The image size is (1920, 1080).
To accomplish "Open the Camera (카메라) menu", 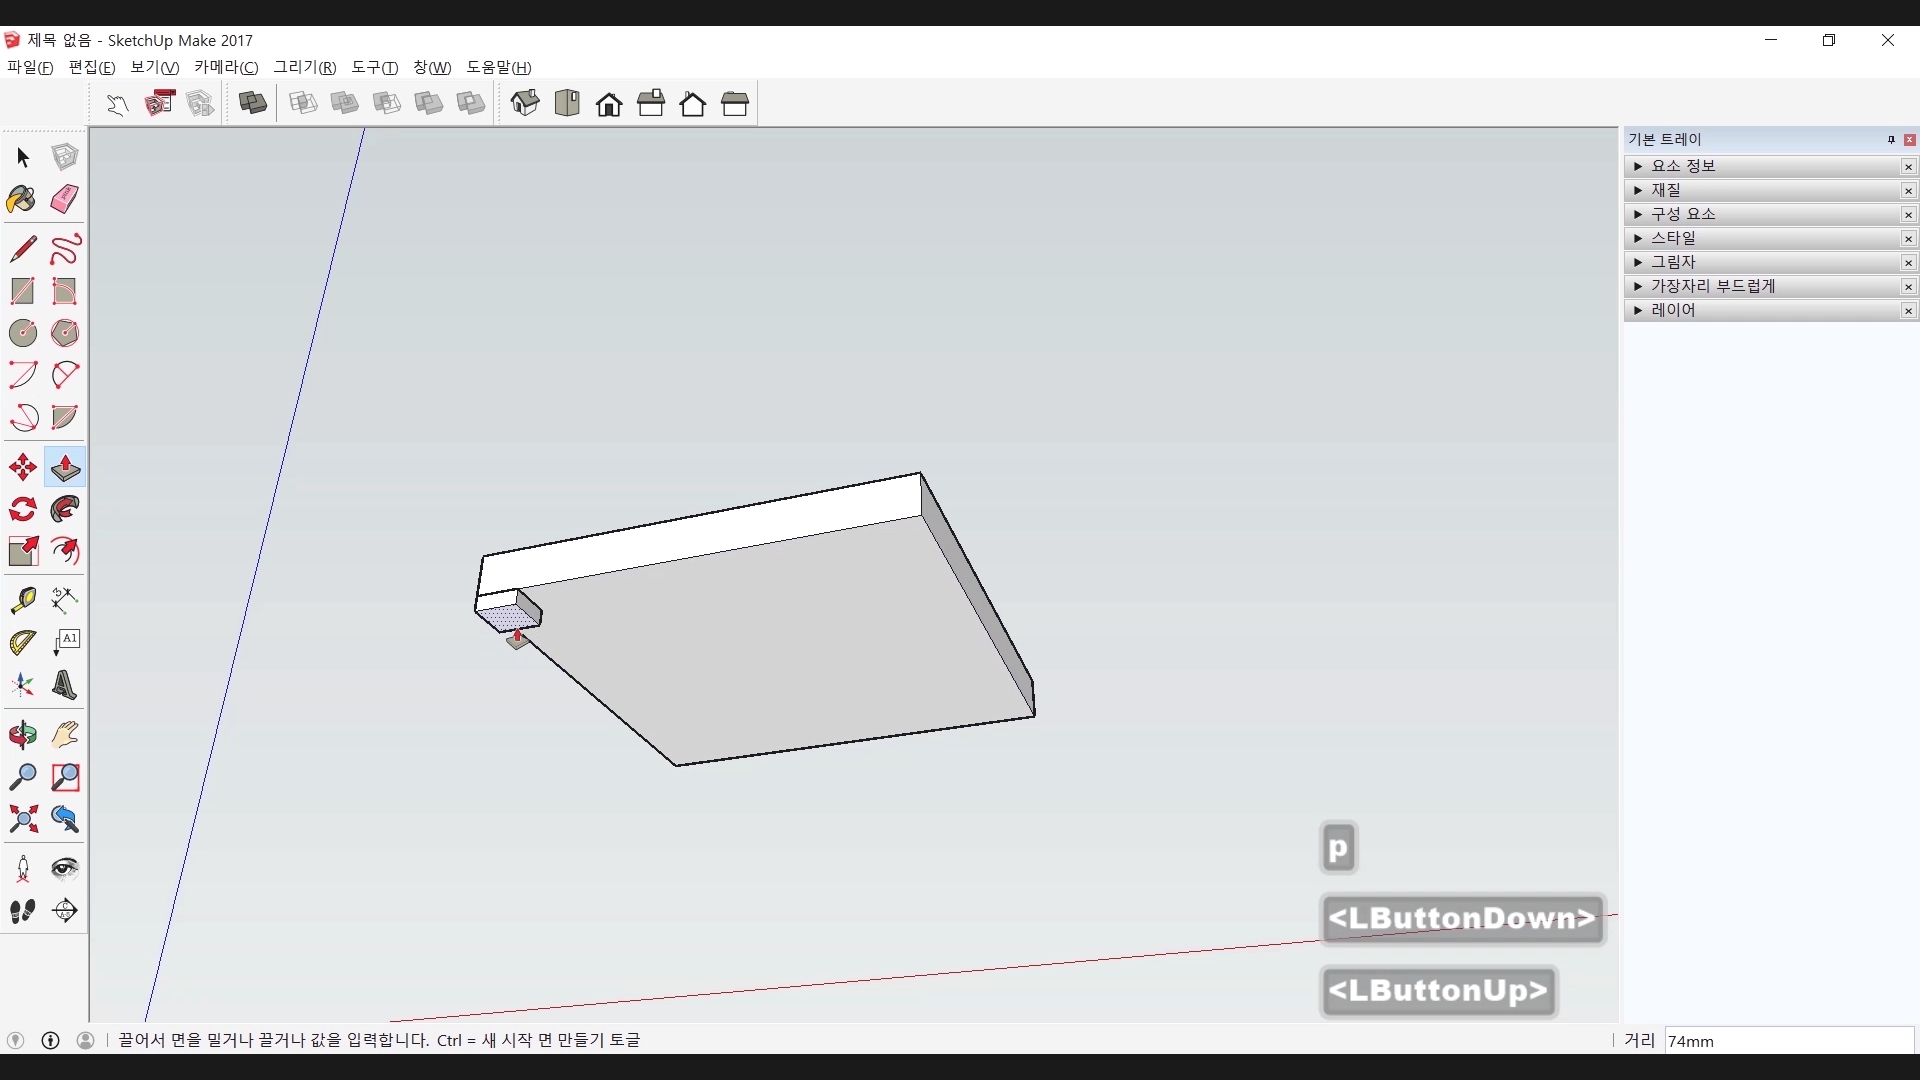I will coord(226,67).
